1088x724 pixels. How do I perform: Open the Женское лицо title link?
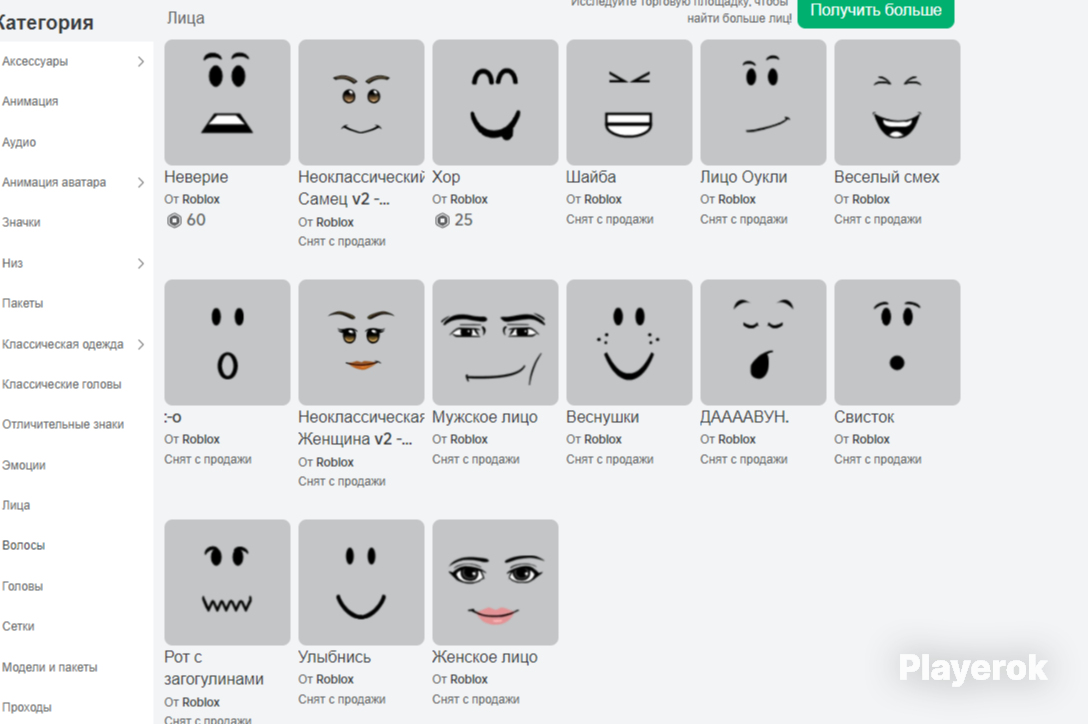point(484,657)
